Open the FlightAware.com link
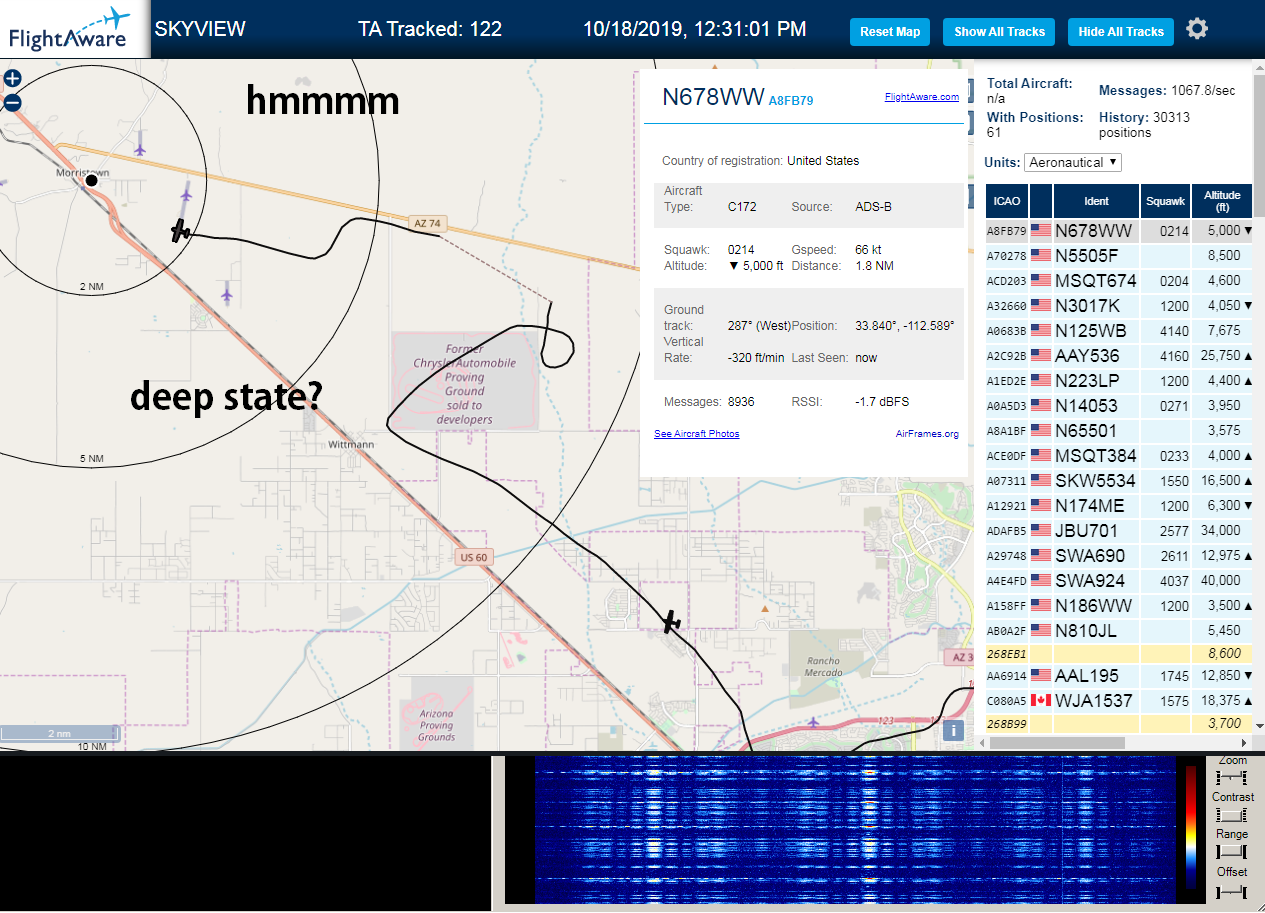The width and height of the screenshot is (1265, 913). [x=922, y=97]
